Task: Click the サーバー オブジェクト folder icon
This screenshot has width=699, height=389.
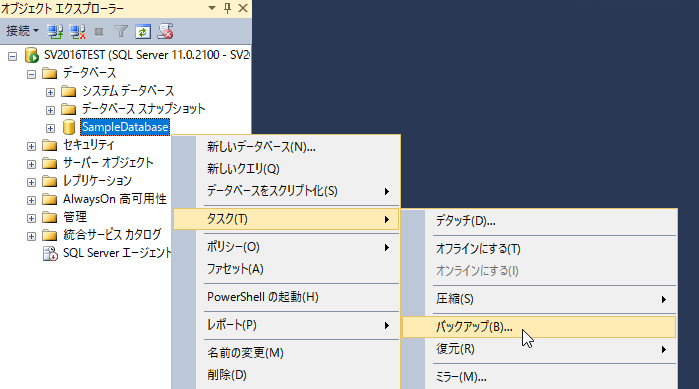Action: click(49, 164)
